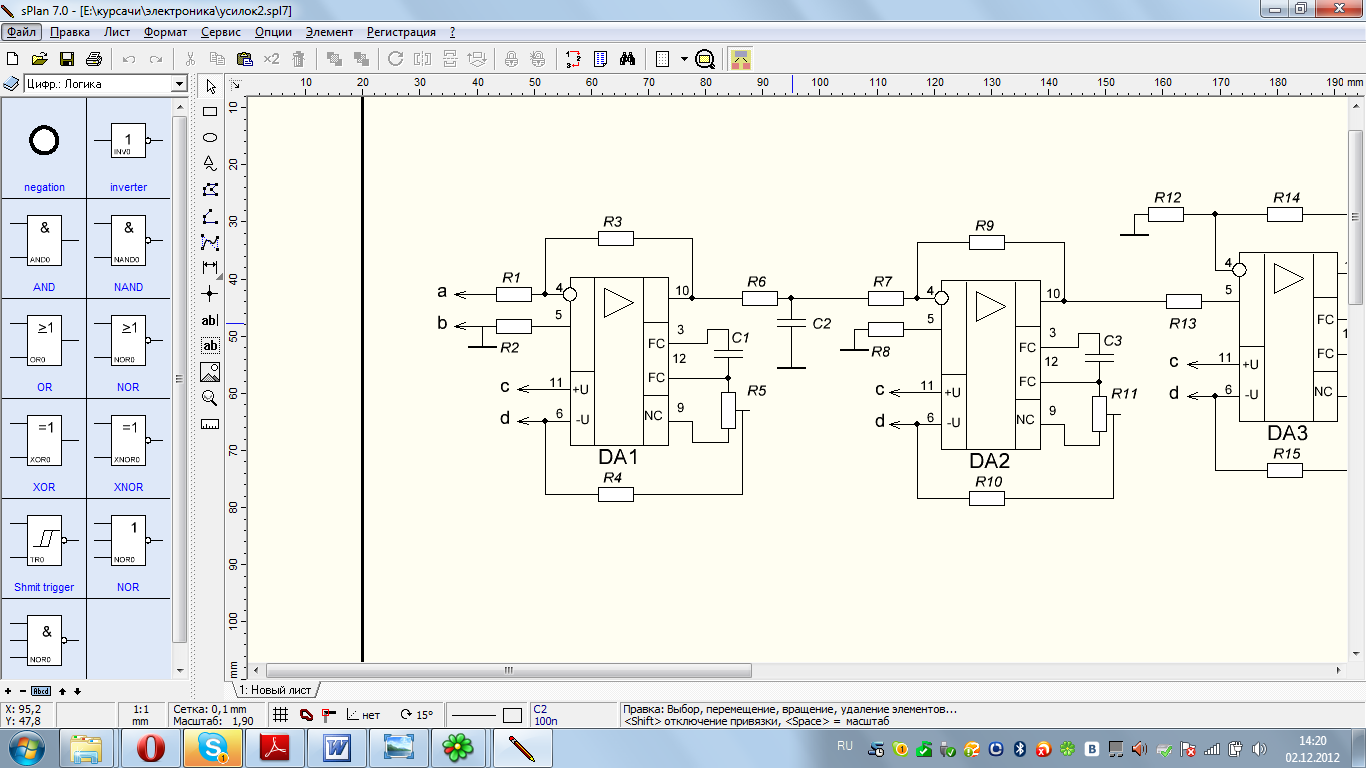Open the Файл menu
The image size is (1366, 768).
[20, 31]
